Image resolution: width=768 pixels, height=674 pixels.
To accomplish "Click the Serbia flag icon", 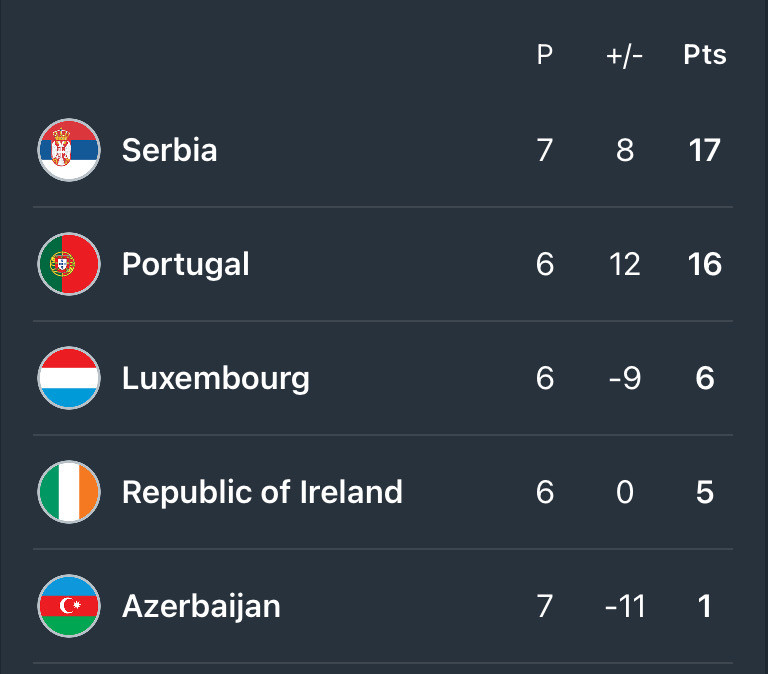I will tap(69, 150).
